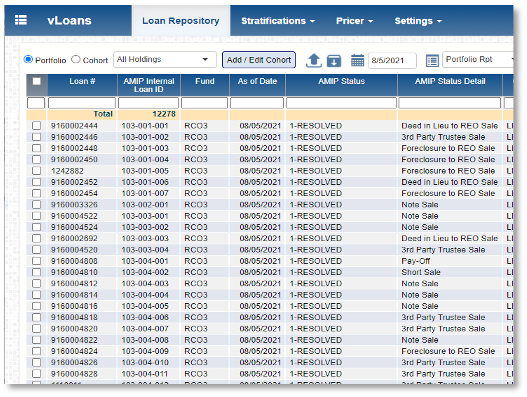
Task: Click internal loan ID 103-003-004
Action: click(x=145, y=250)
